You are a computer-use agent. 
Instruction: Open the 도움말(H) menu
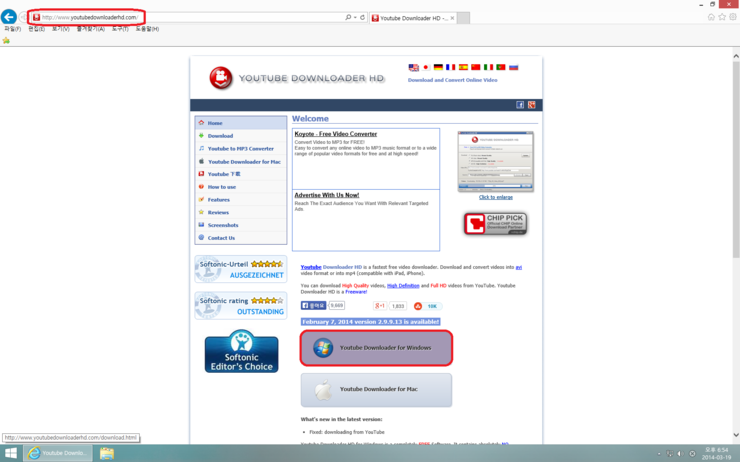point(147,29)
